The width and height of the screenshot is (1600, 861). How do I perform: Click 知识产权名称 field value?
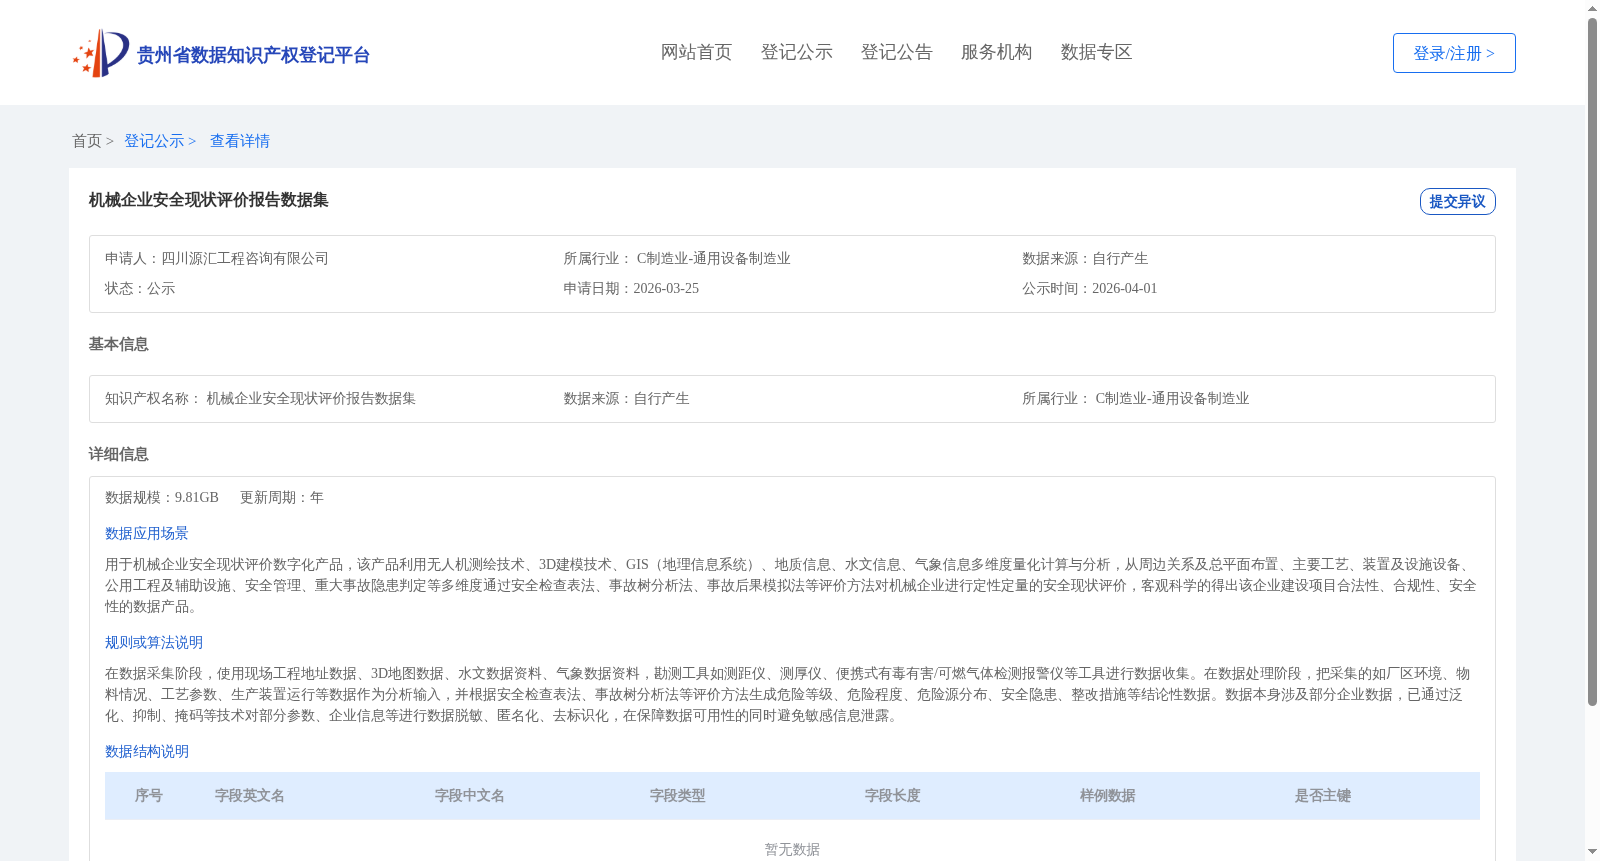(311, 398)
